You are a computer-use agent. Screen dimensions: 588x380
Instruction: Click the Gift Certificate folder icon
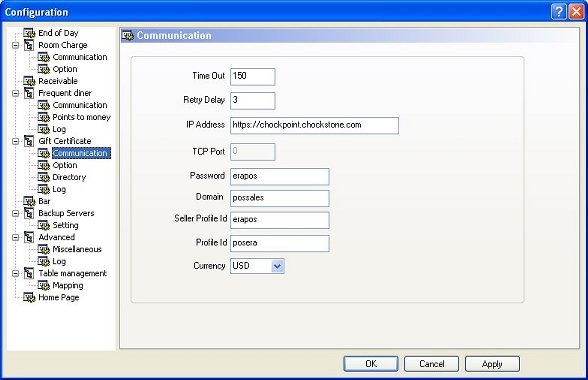click(x=29, y=141)
